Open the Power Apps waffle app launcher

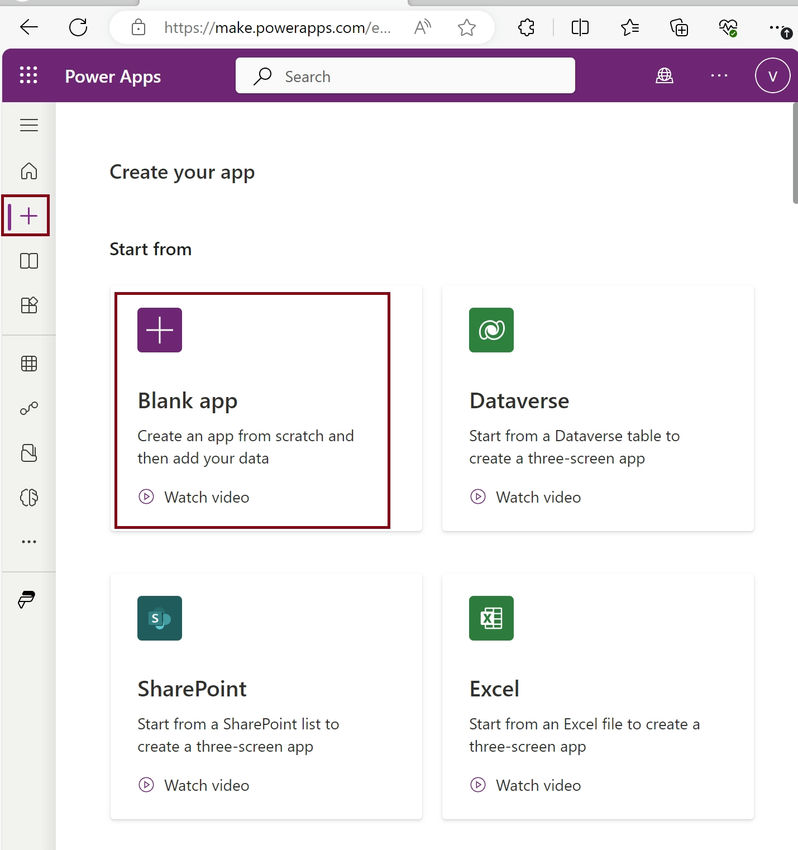point(28,76)
